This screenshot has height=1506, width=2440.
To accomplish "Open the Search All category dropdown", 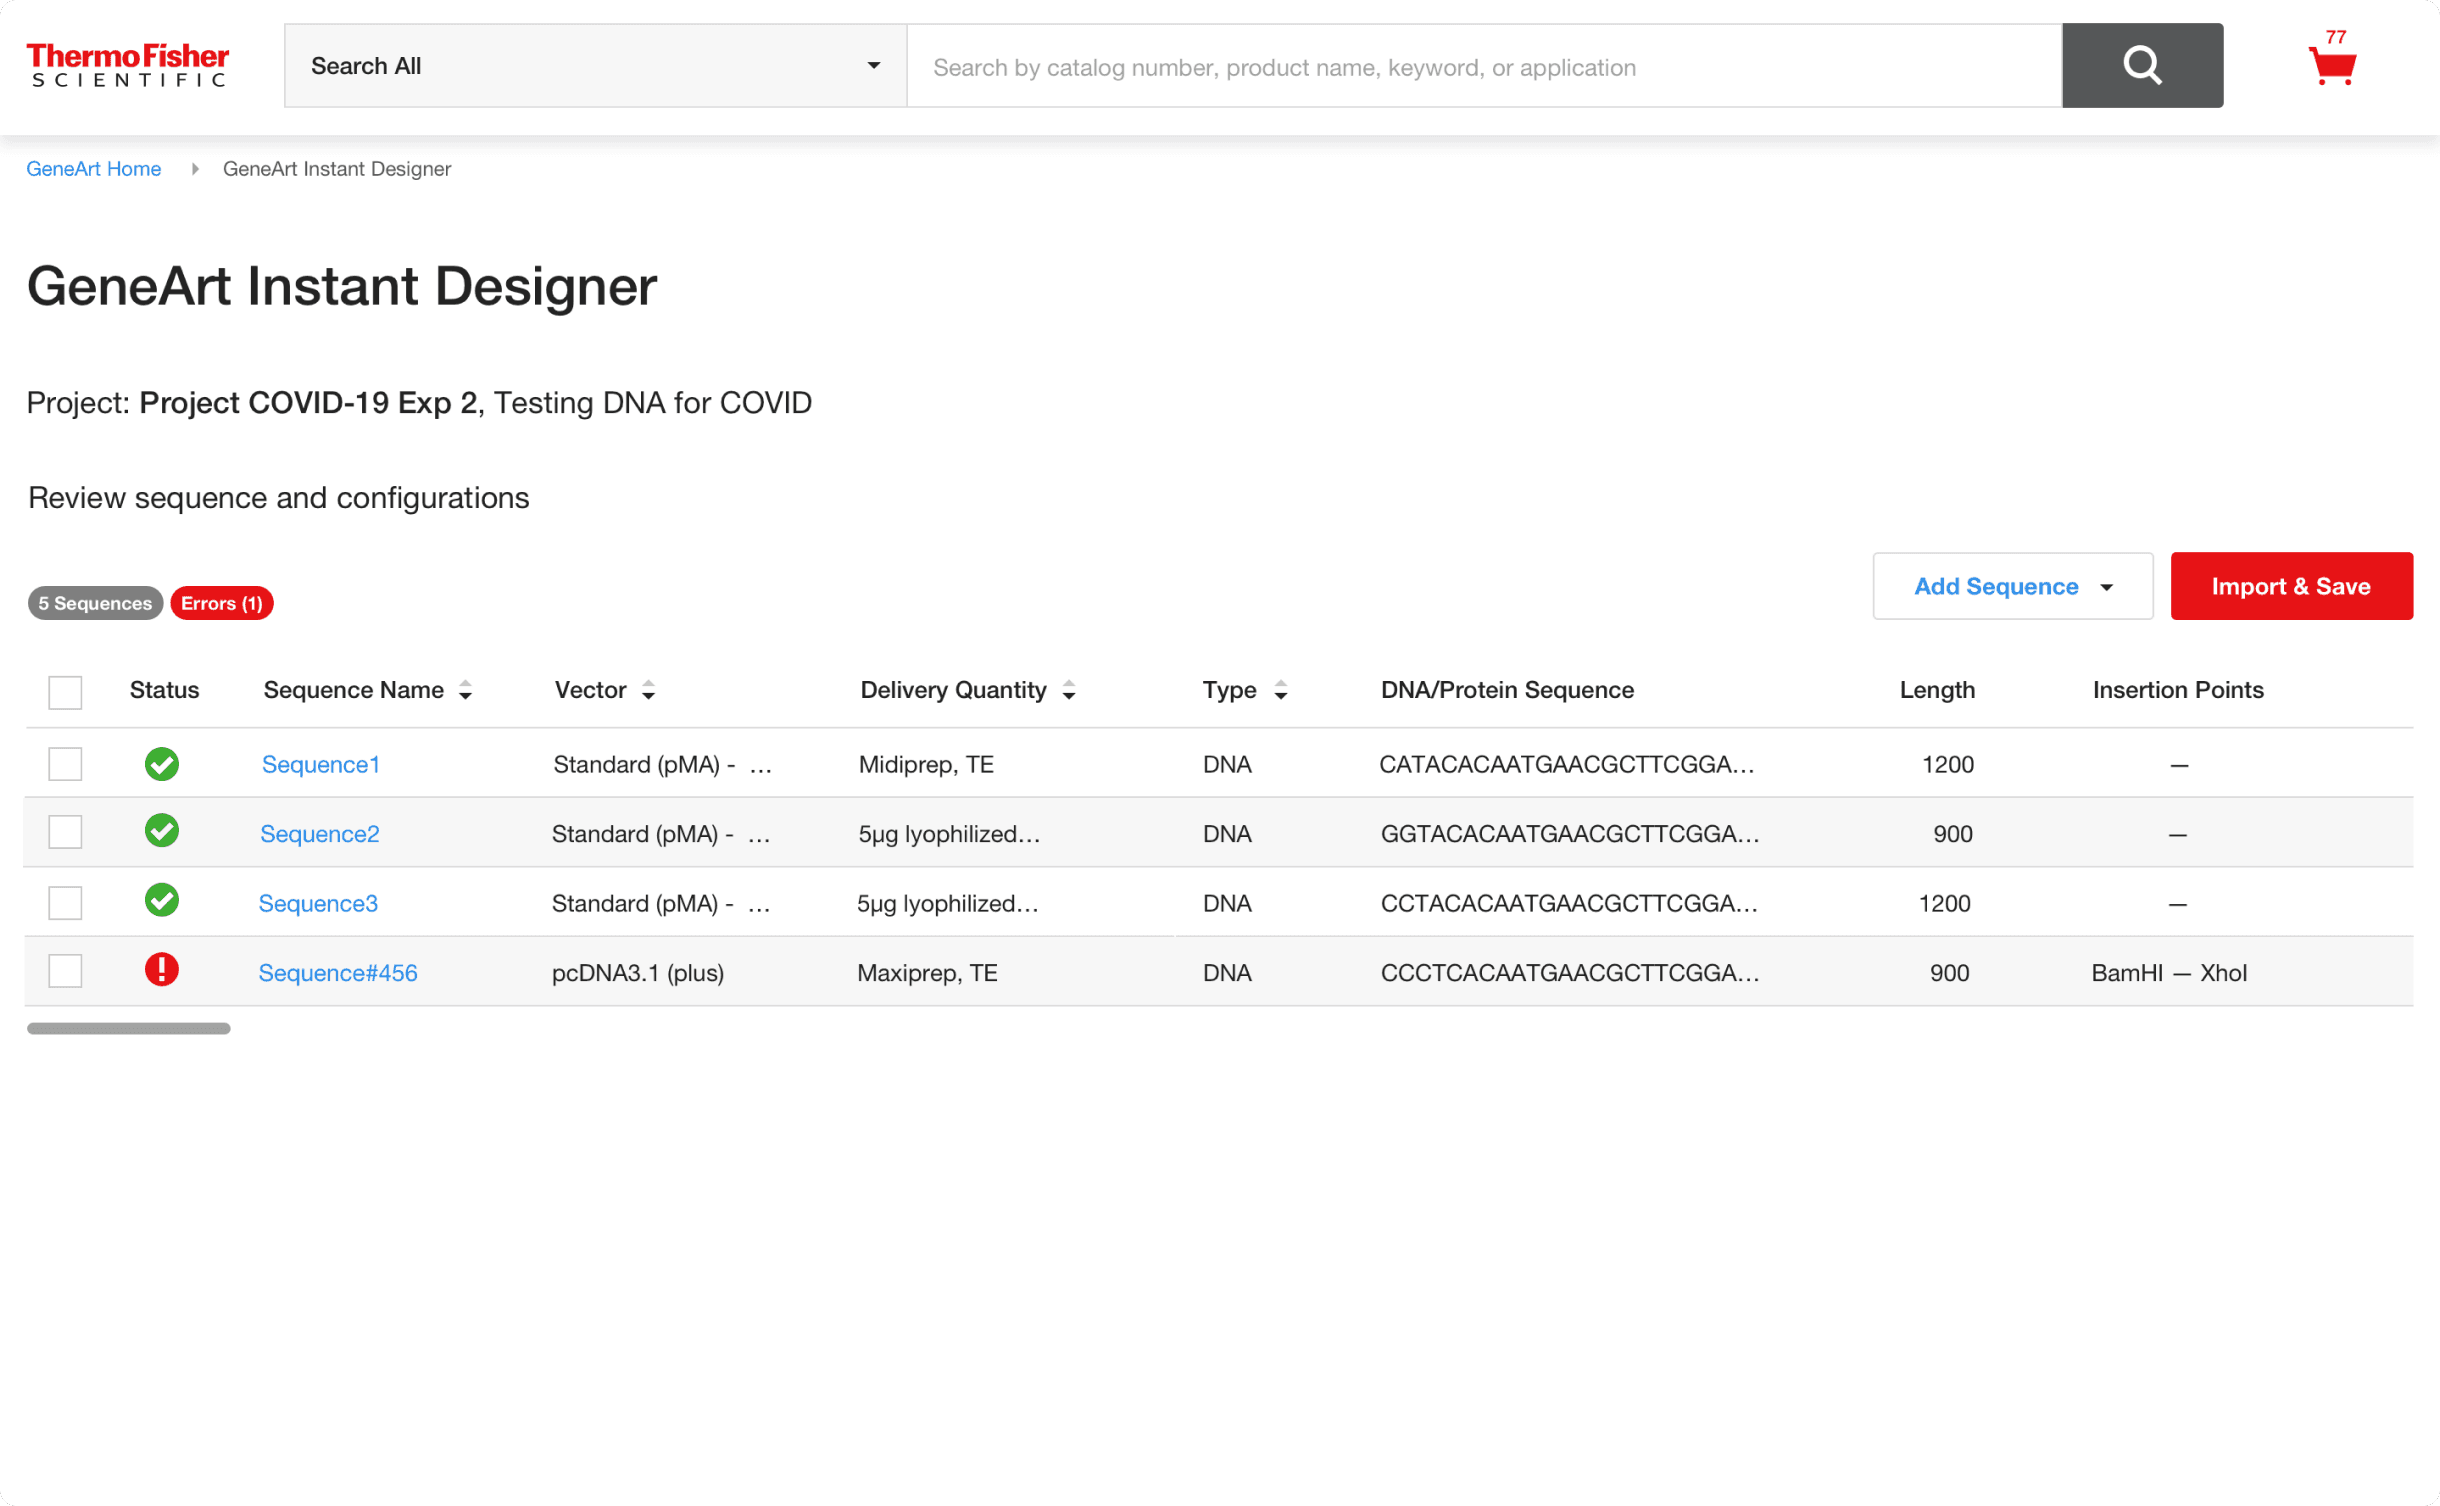I will point(595,66).
